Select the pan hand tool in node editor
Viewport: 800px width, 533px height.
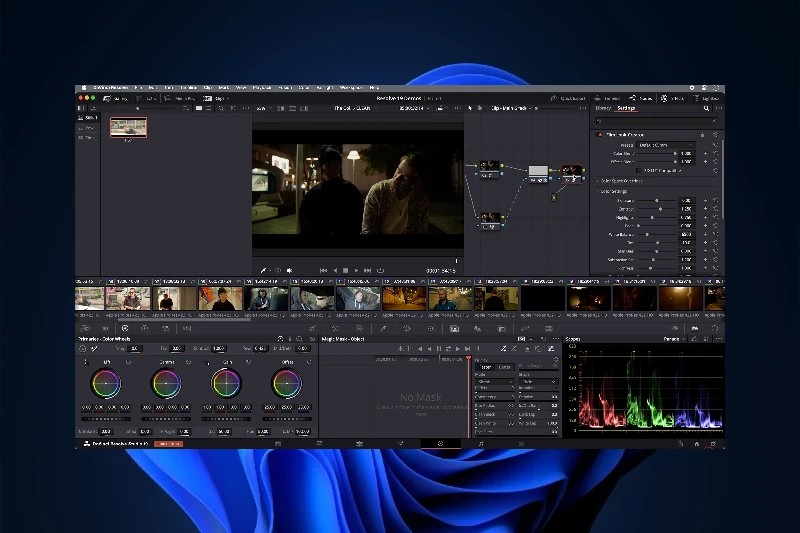(480, 108)
